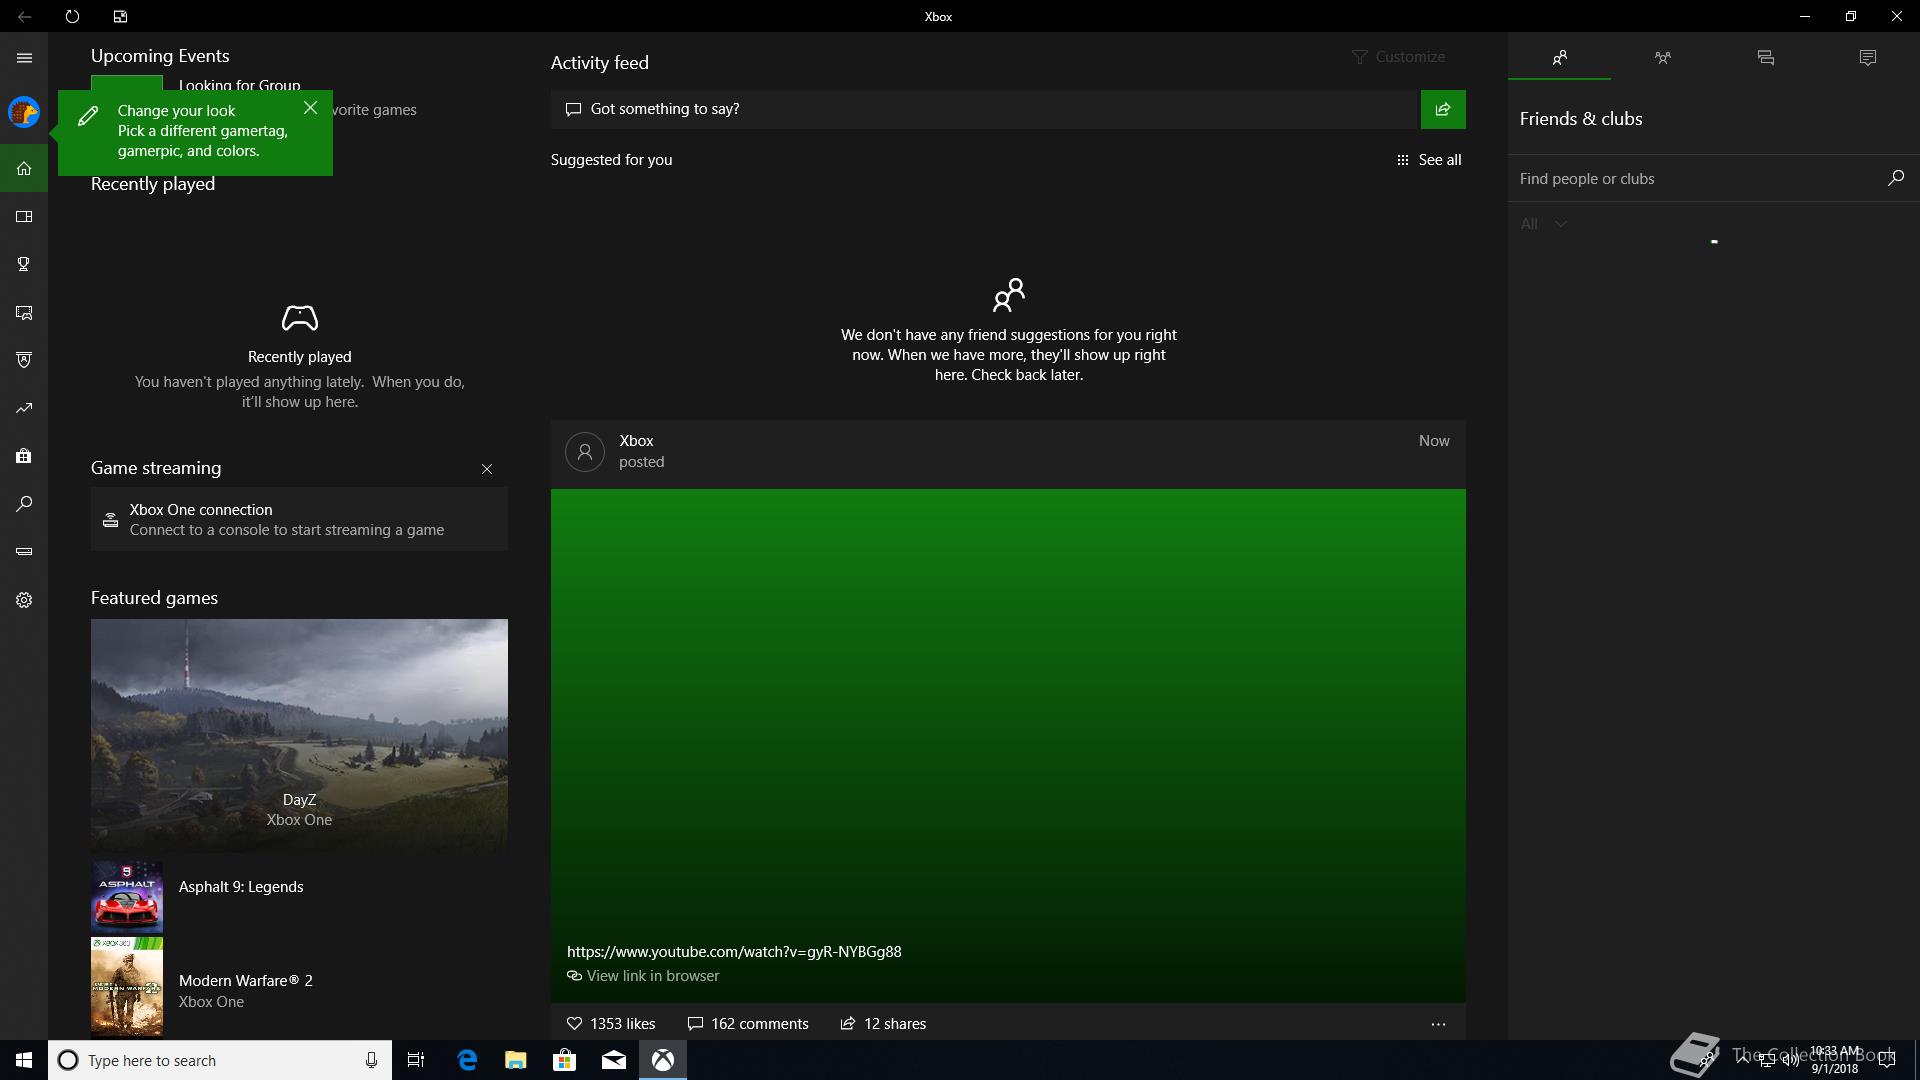Switch to Activity alerts tab in right panel
Viewport: 1920px width, 1080px height.
(1867, 57)
